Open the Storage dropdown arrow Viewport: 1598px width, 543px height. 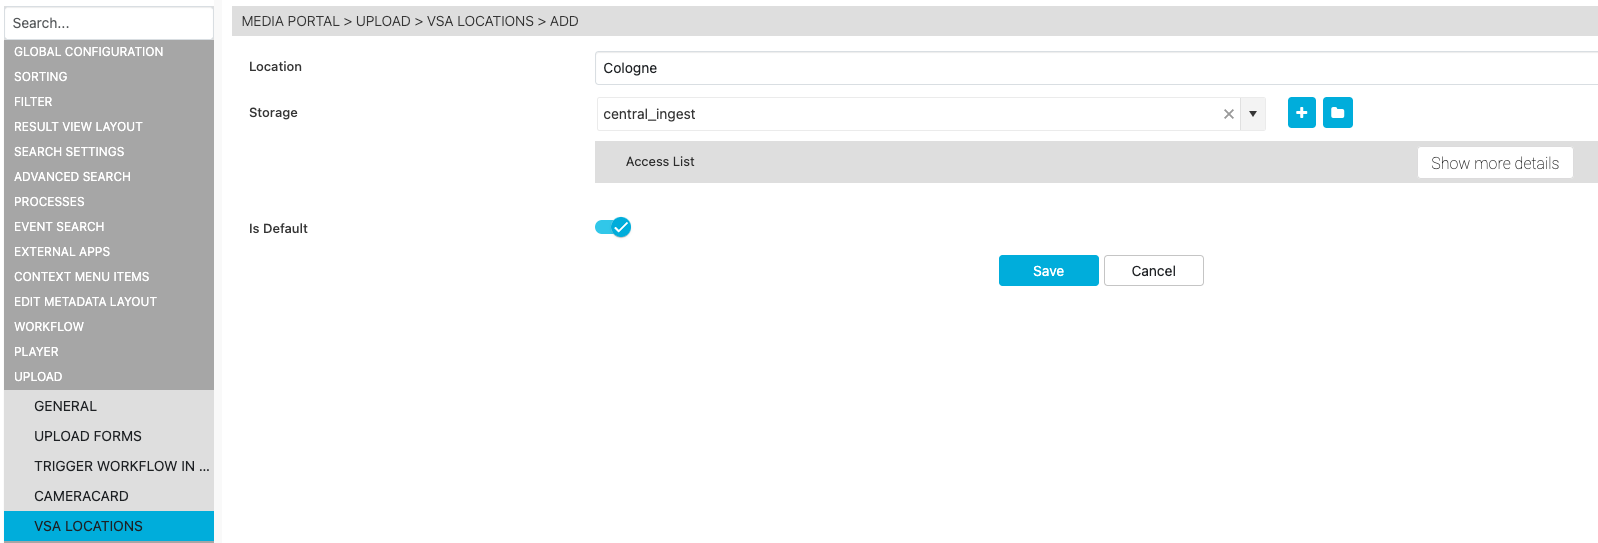click(1253, 114)
